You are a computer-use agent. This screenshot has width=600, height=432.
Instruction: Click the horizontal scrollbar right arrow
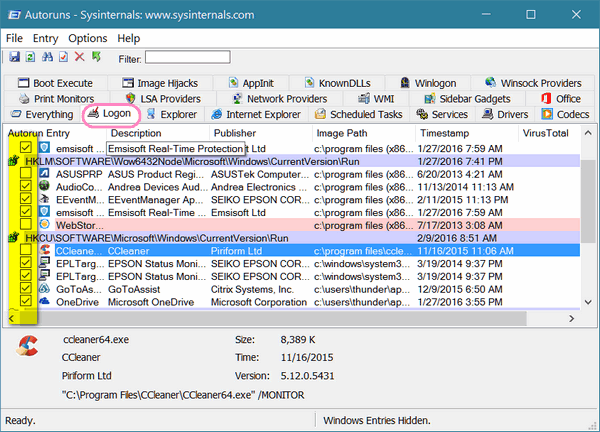coord(571,318)
